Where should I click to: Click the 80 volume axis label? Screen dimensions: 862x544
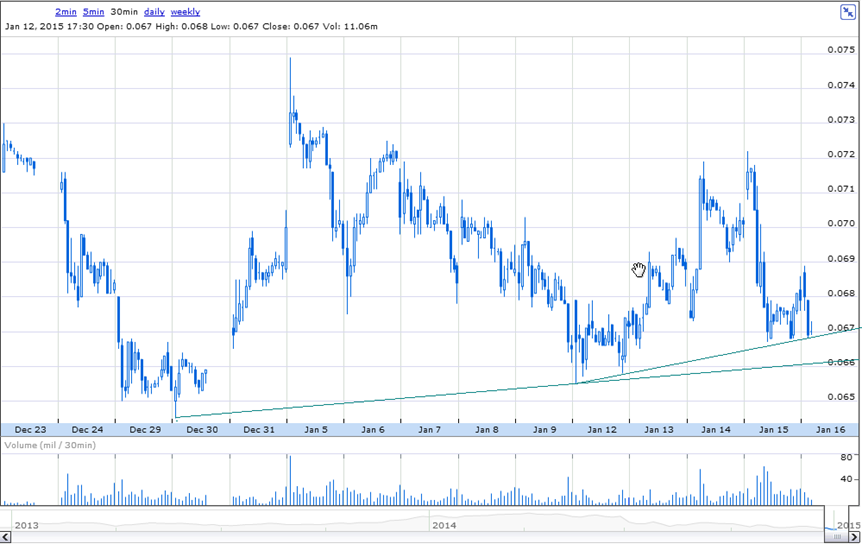[x=846, y=457]
